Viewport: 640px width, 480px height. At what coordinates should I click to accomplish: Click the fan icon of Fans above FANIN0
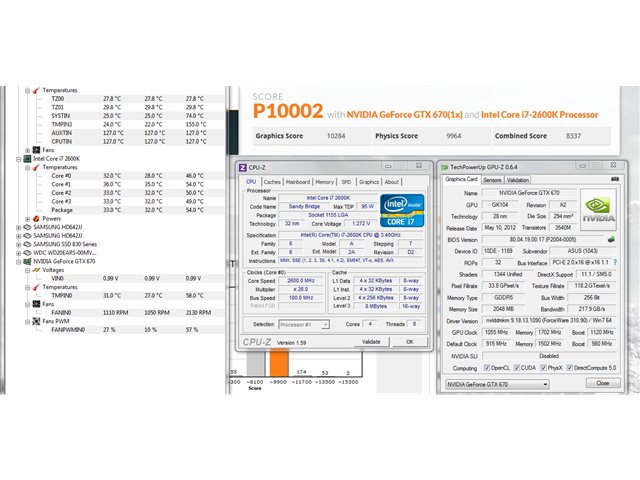click(36, 304)
